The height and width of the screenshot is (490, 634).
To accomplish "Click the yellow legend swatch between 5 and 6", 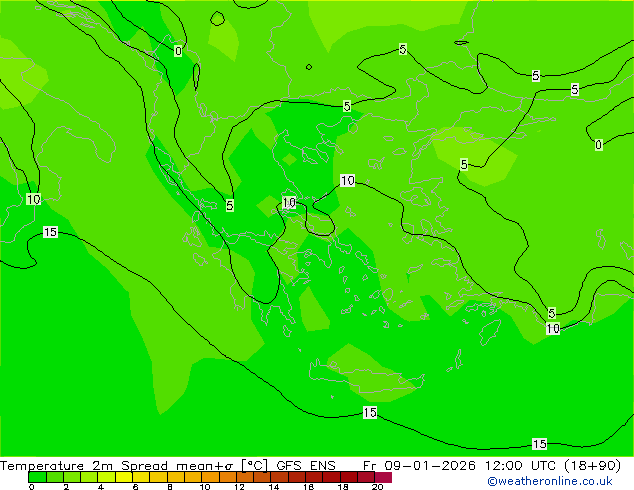I will (x=124, y=477).
